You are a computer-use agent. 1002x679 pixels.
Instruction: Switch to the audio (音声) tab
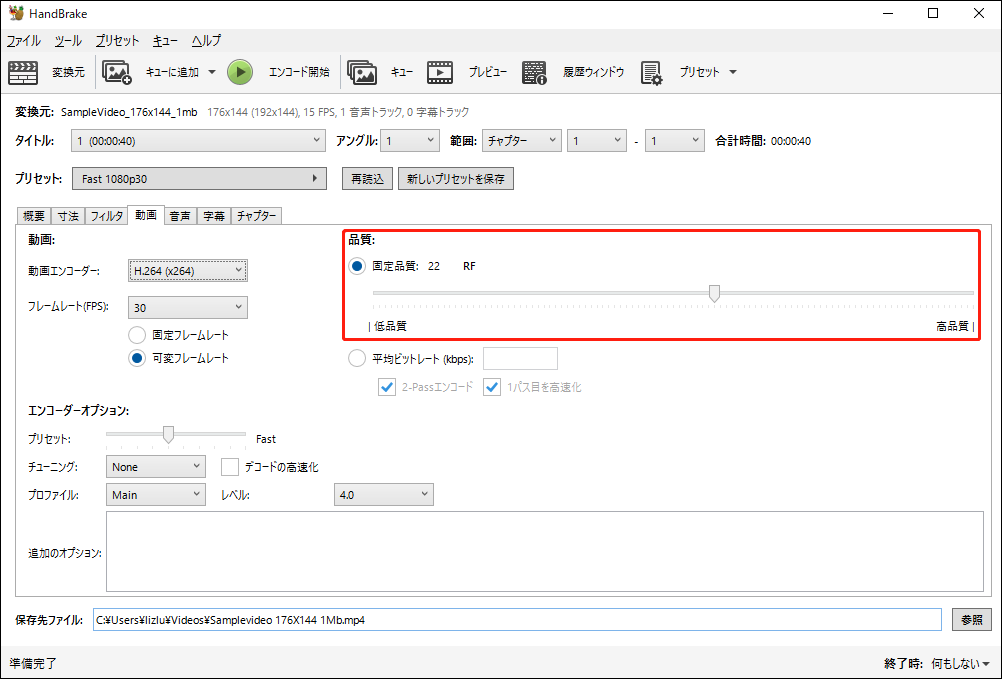point(180,216)
